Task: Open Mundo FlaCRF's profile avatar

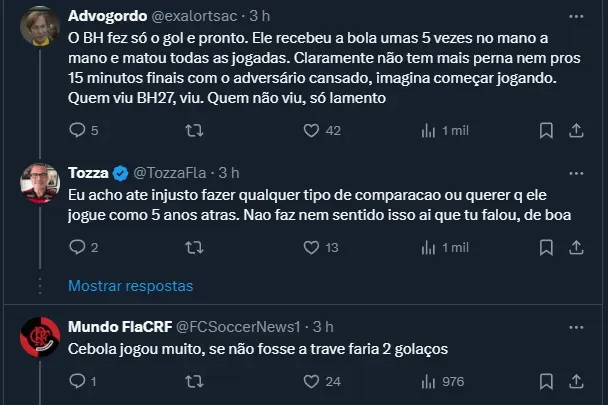Action: (x=40, y=341)
